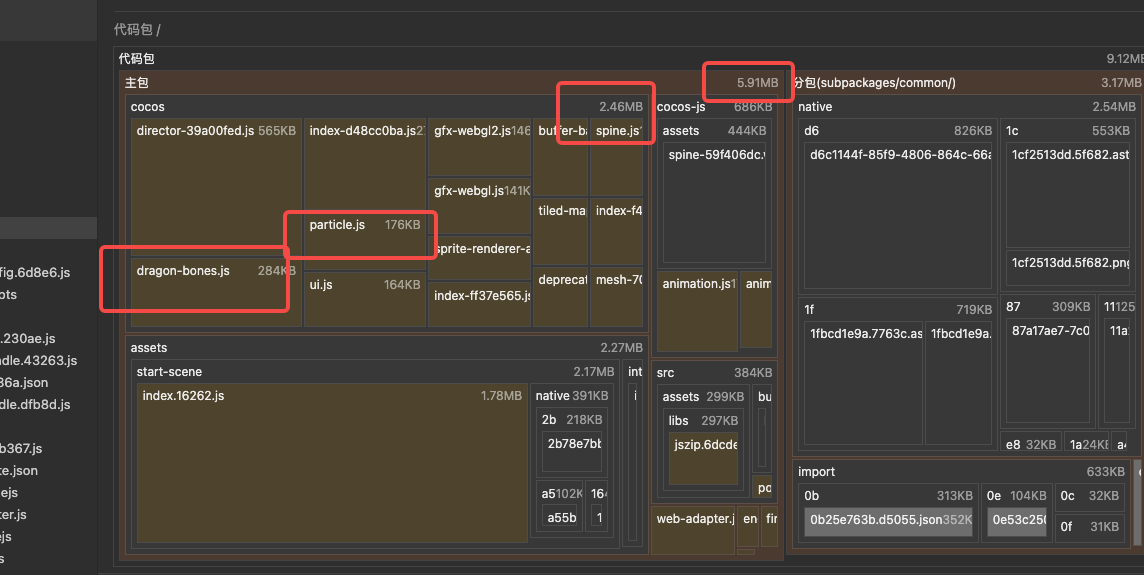
Task: Click the d6c1144f-85f9-4806 block
Action: click(897, 216)
